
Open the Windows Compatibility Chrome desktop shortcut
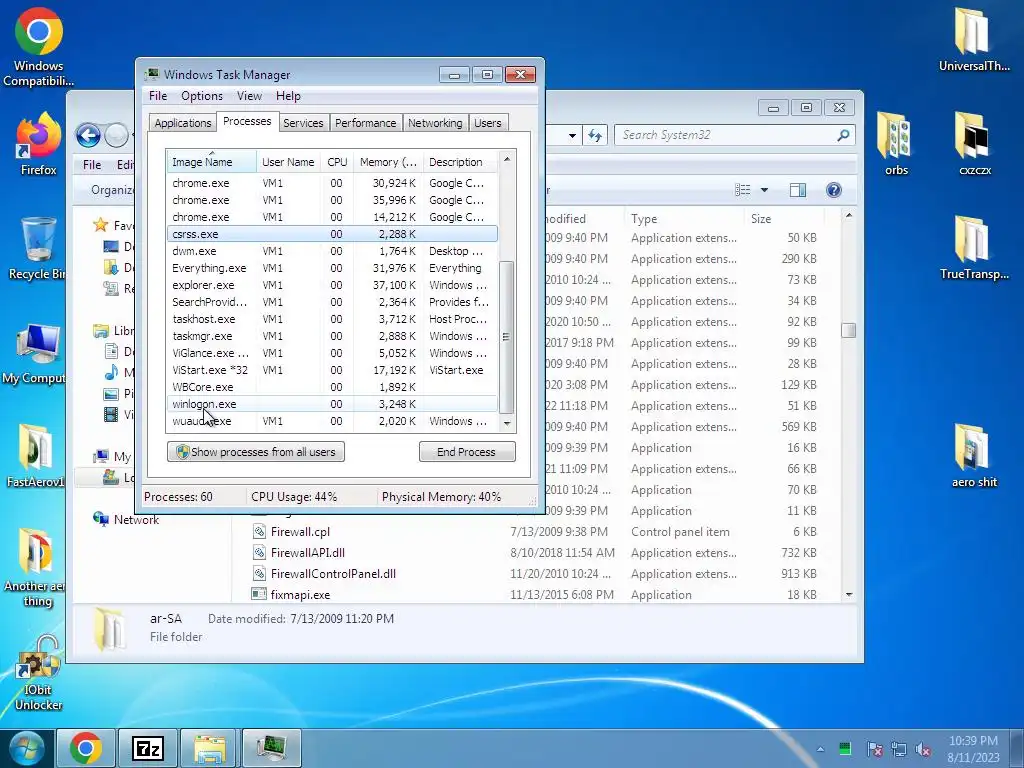point(39,47)
